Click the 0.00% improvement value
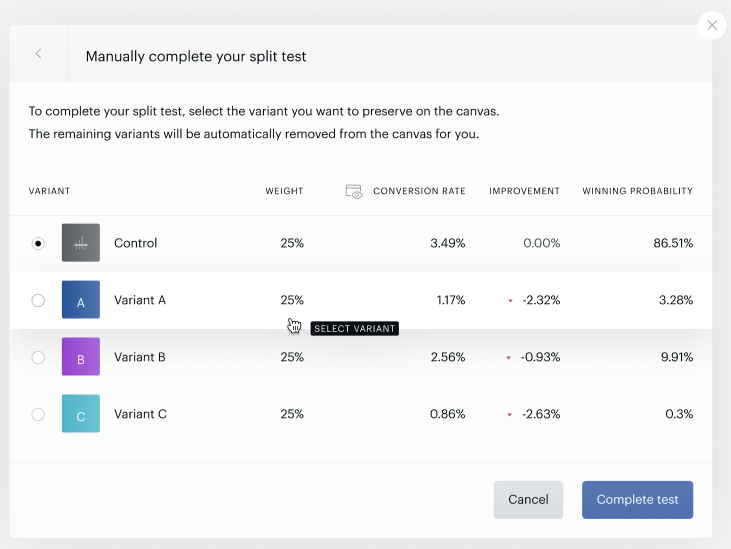Screen dimensions: 731x549 pyautogui.click(x=541, y=243)
